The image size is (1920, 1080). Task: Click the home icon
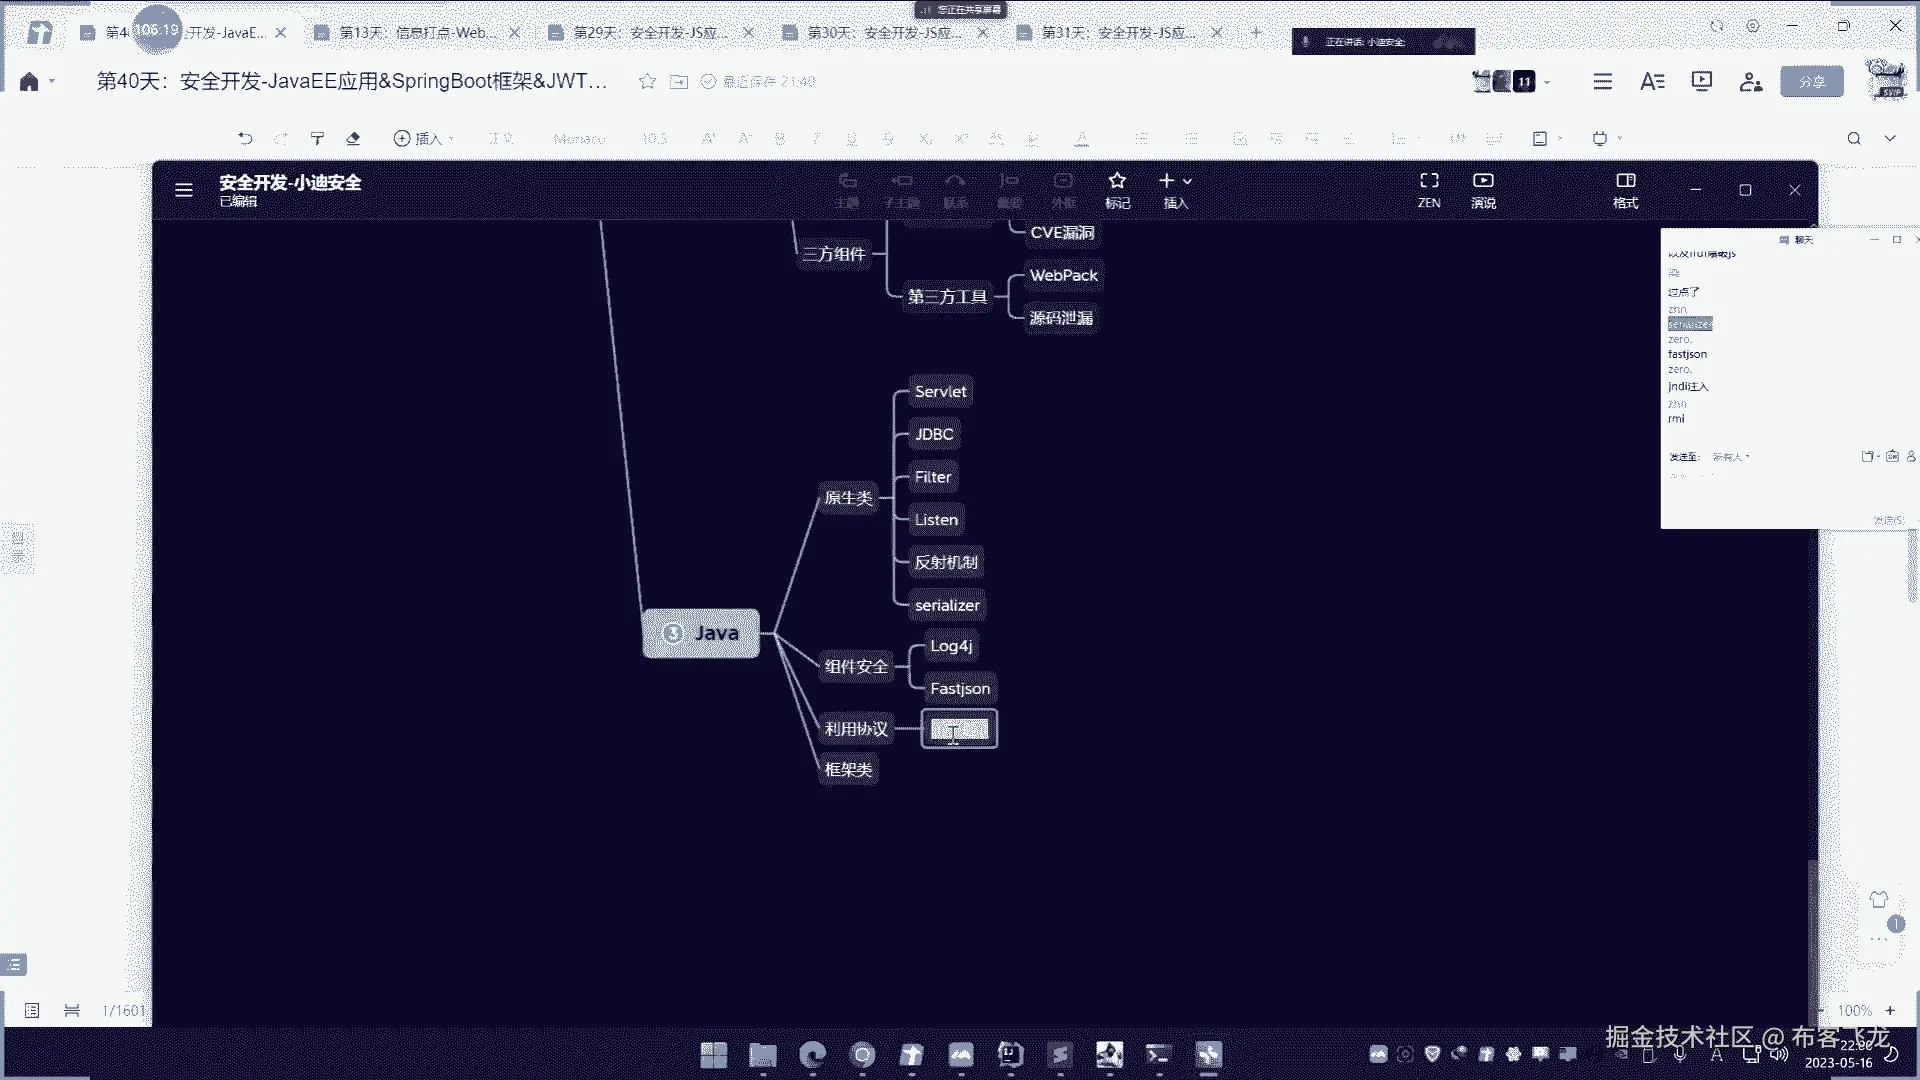pyautogui.click(x=29, y=82)
